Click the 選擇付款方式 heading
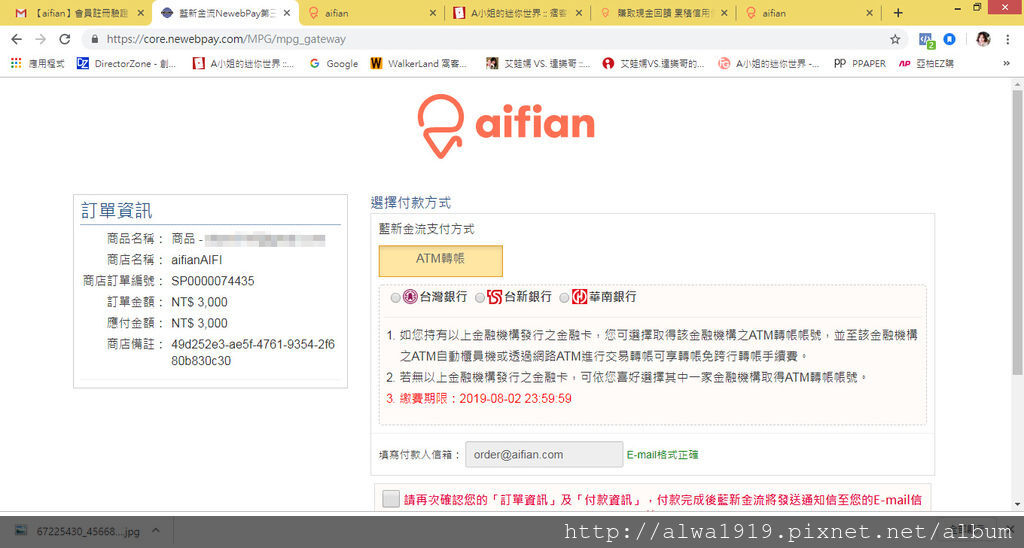 411,202
